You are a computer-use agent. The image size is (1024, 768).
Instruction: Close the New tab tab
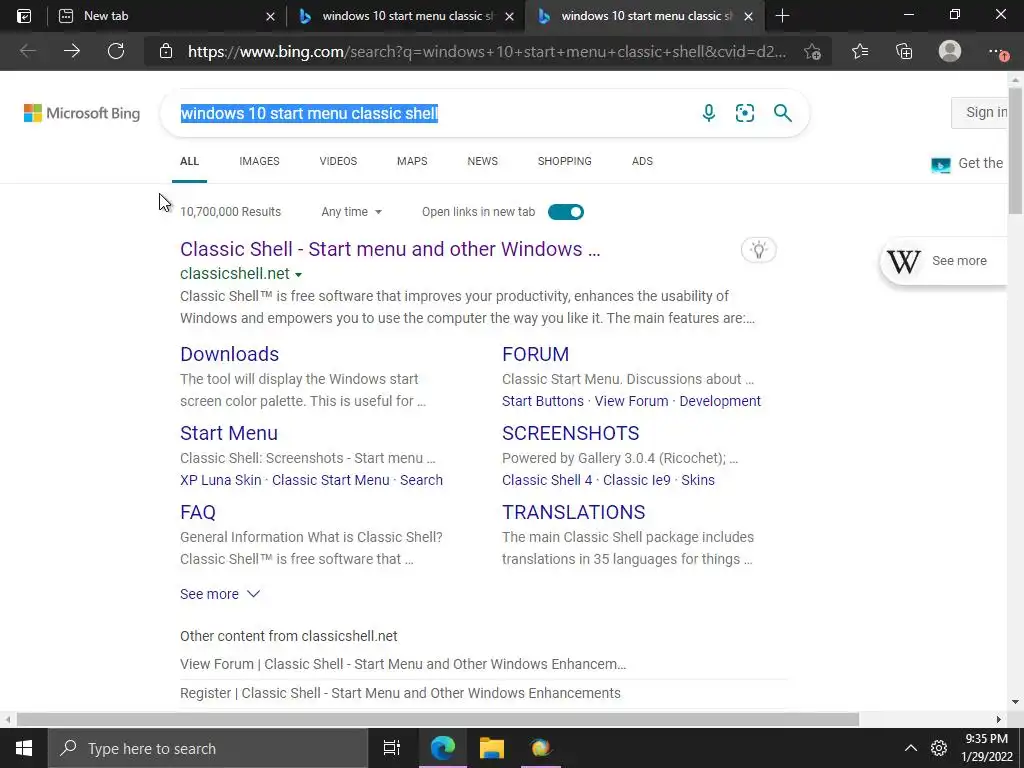click(270, 16)
